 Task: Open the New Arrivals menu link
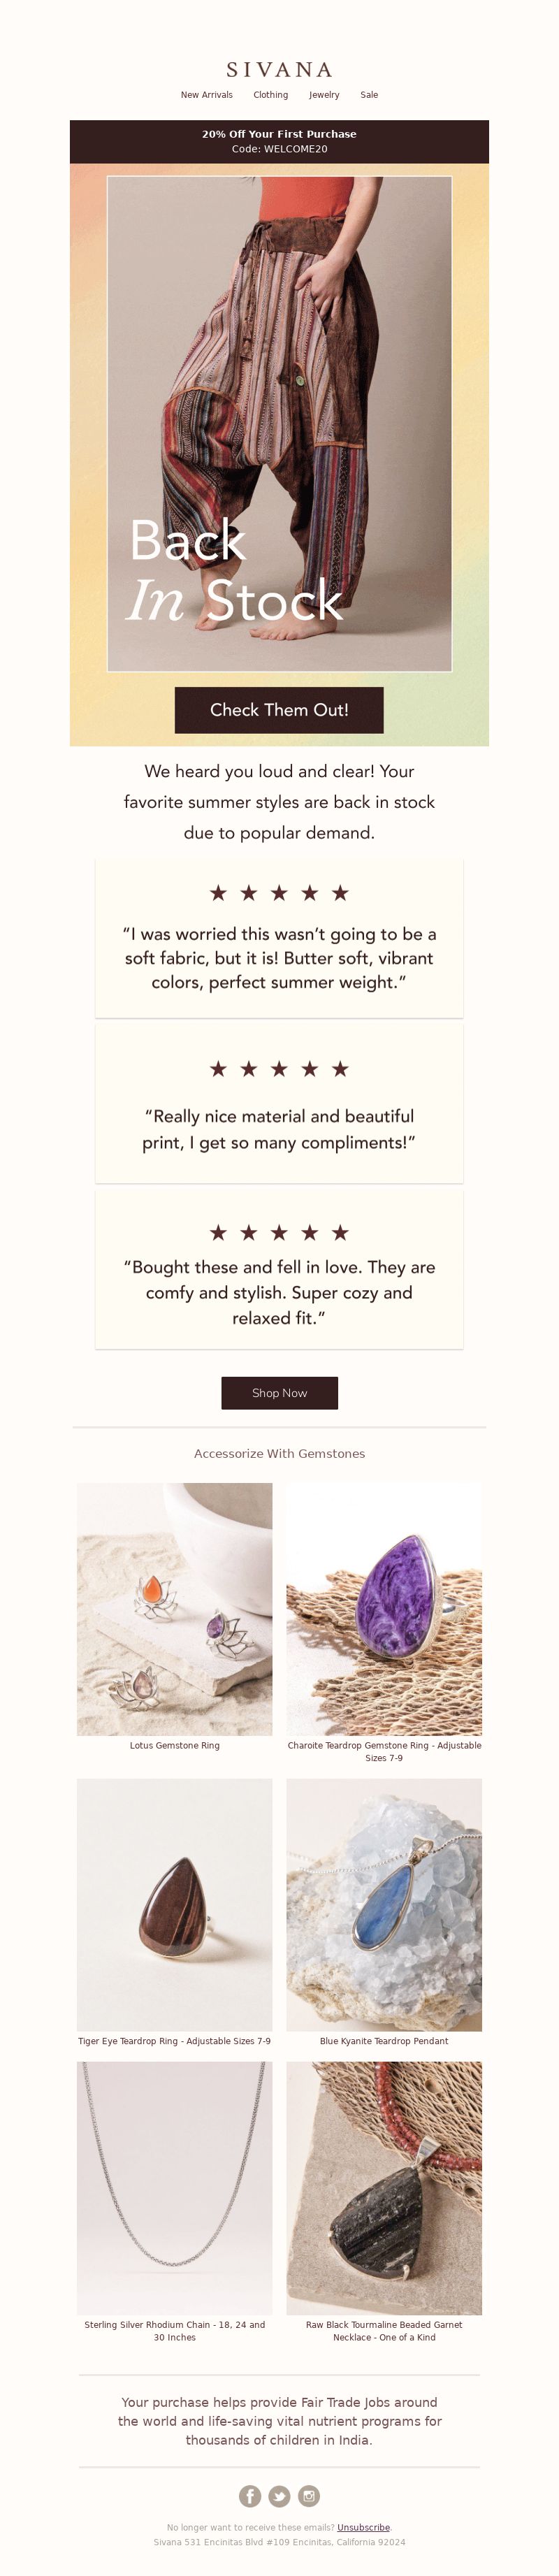click(x=206, y=95)
